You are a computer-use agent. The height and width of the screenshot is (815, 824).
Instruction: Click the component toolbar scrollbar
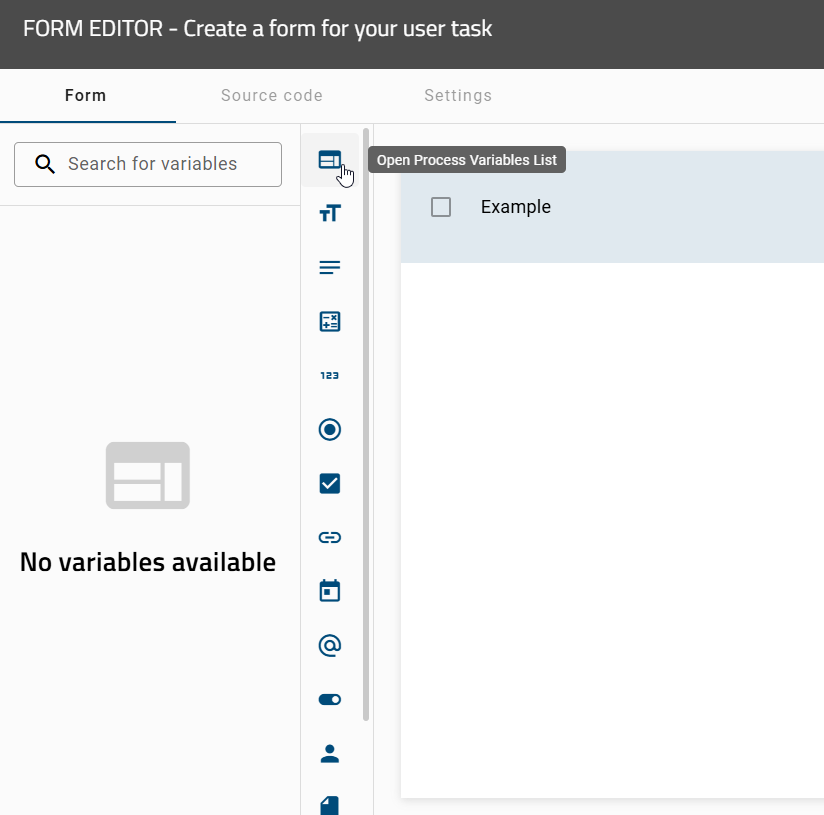(x=366, y=430)
